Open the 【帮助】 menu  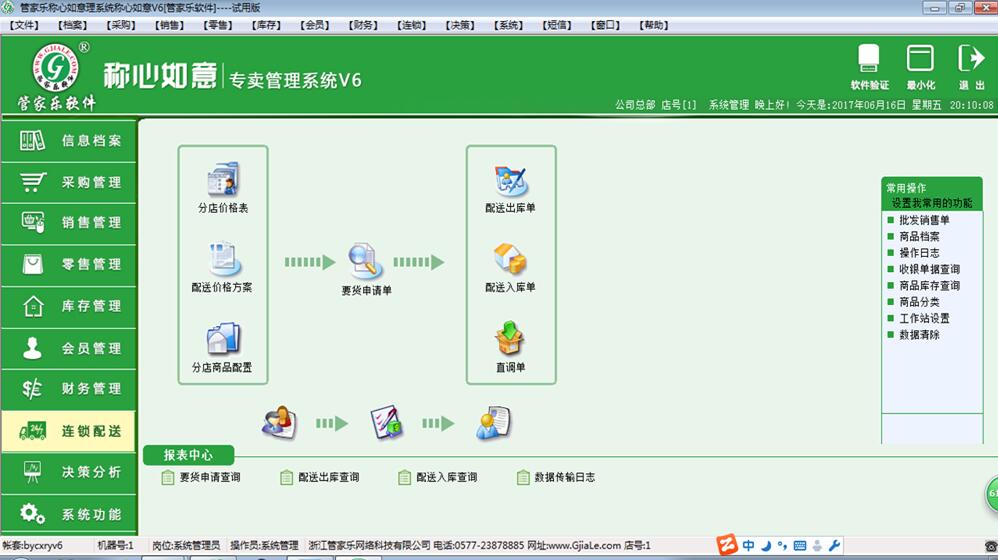(653, 25)
